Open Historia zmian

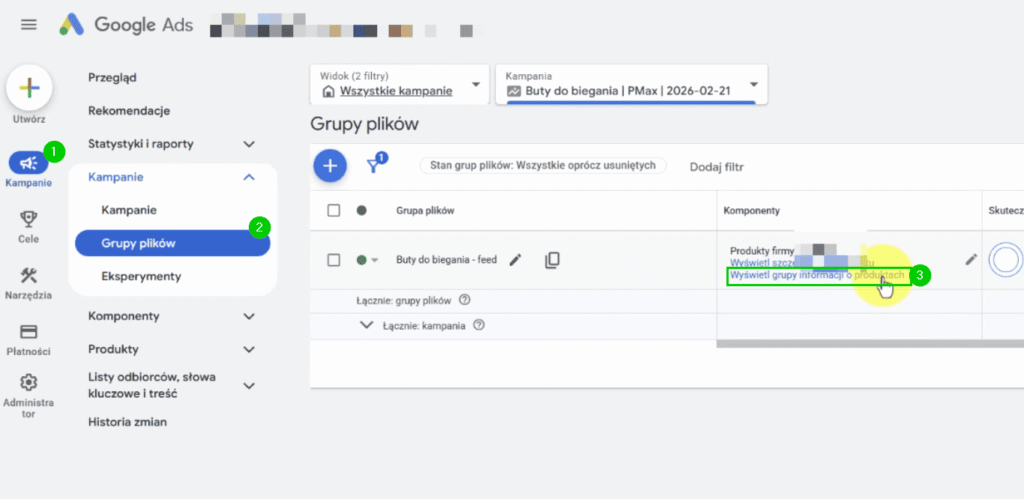point(127,422)
